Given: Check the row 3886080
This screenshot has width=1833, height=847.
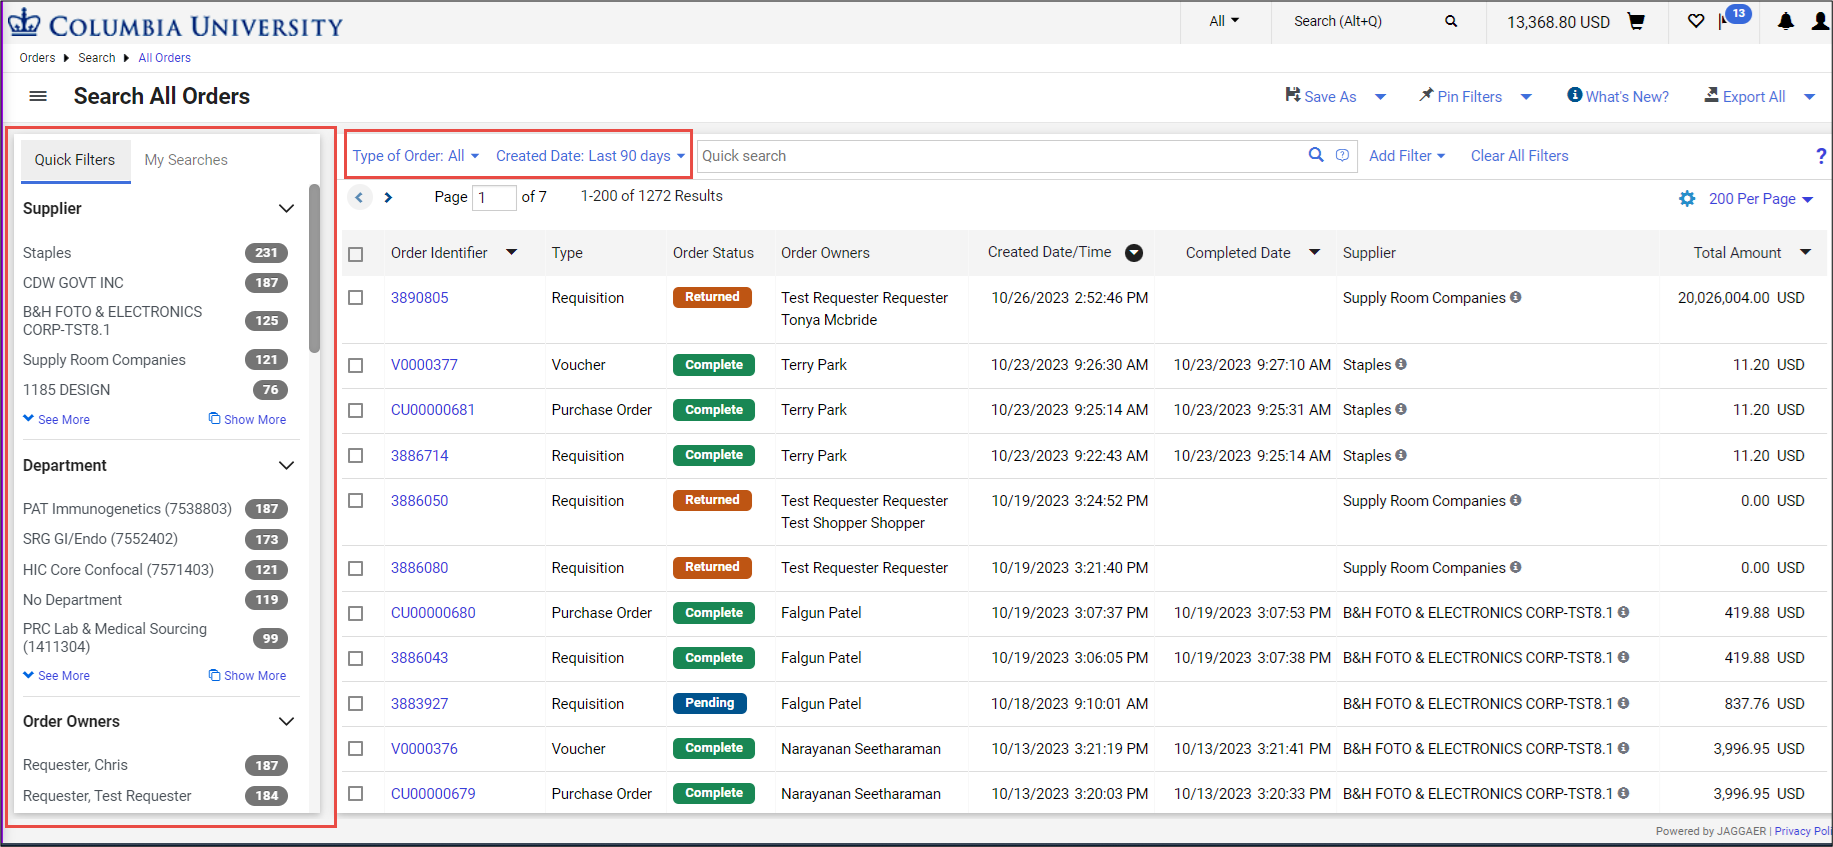Looking at the screenshot, I should pyautogui.click(x=356, y=568).
